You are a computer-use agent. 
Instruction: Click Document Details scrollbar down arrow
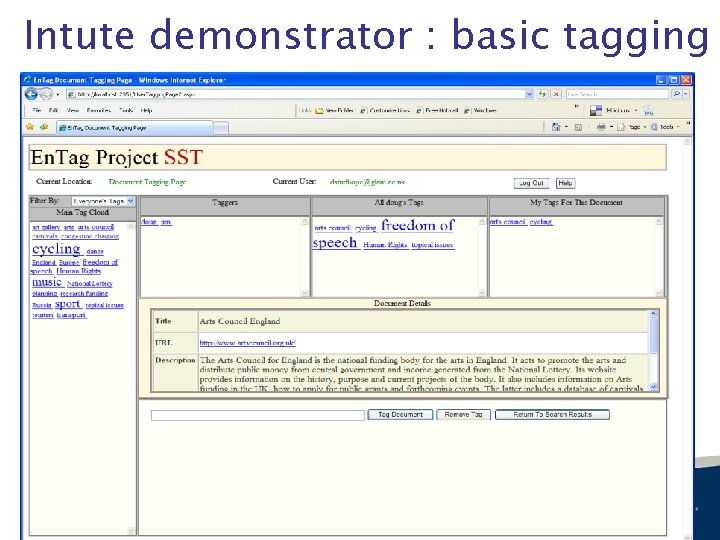pos(653,387)
